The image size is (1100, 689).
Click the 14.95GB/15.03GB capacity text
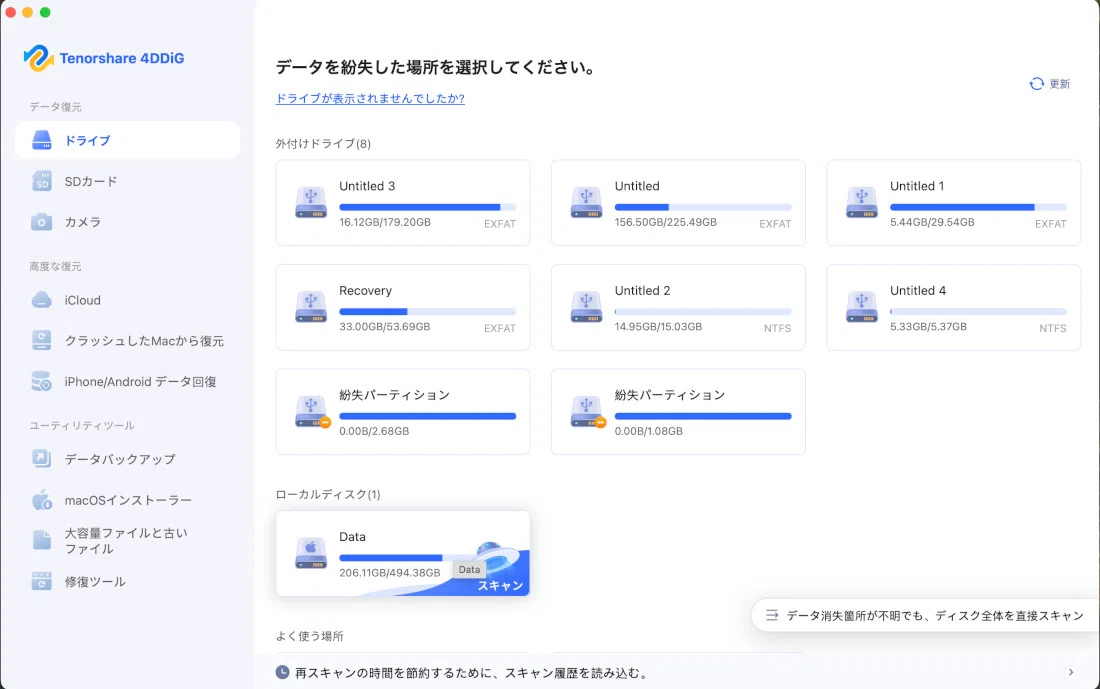click(658, 327)
